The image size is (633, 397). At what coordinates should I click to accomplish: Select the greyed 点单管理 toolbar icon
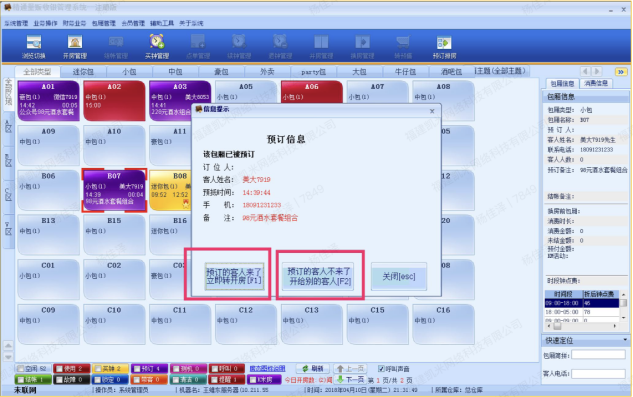[198, 46]
